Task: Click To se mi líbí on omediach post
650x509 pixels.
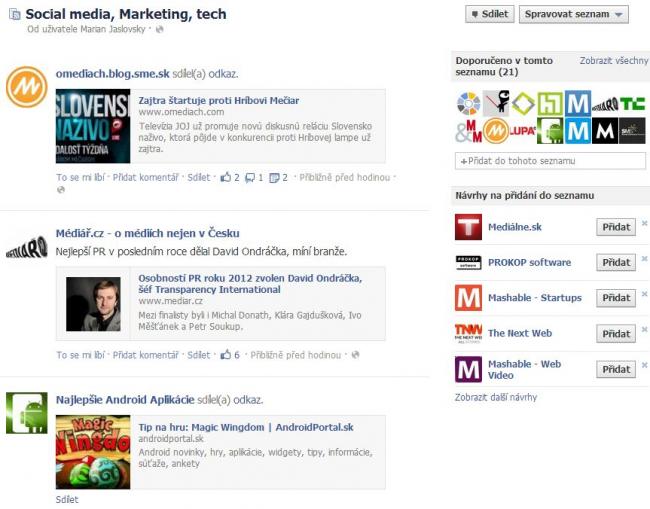Action: (x=80, y=177)
